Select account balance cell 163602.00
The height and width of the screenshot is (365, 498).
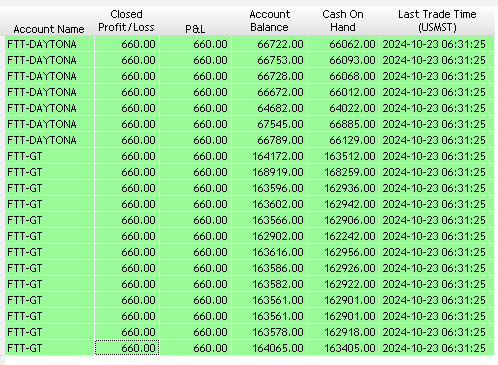(x=269, y=204)
